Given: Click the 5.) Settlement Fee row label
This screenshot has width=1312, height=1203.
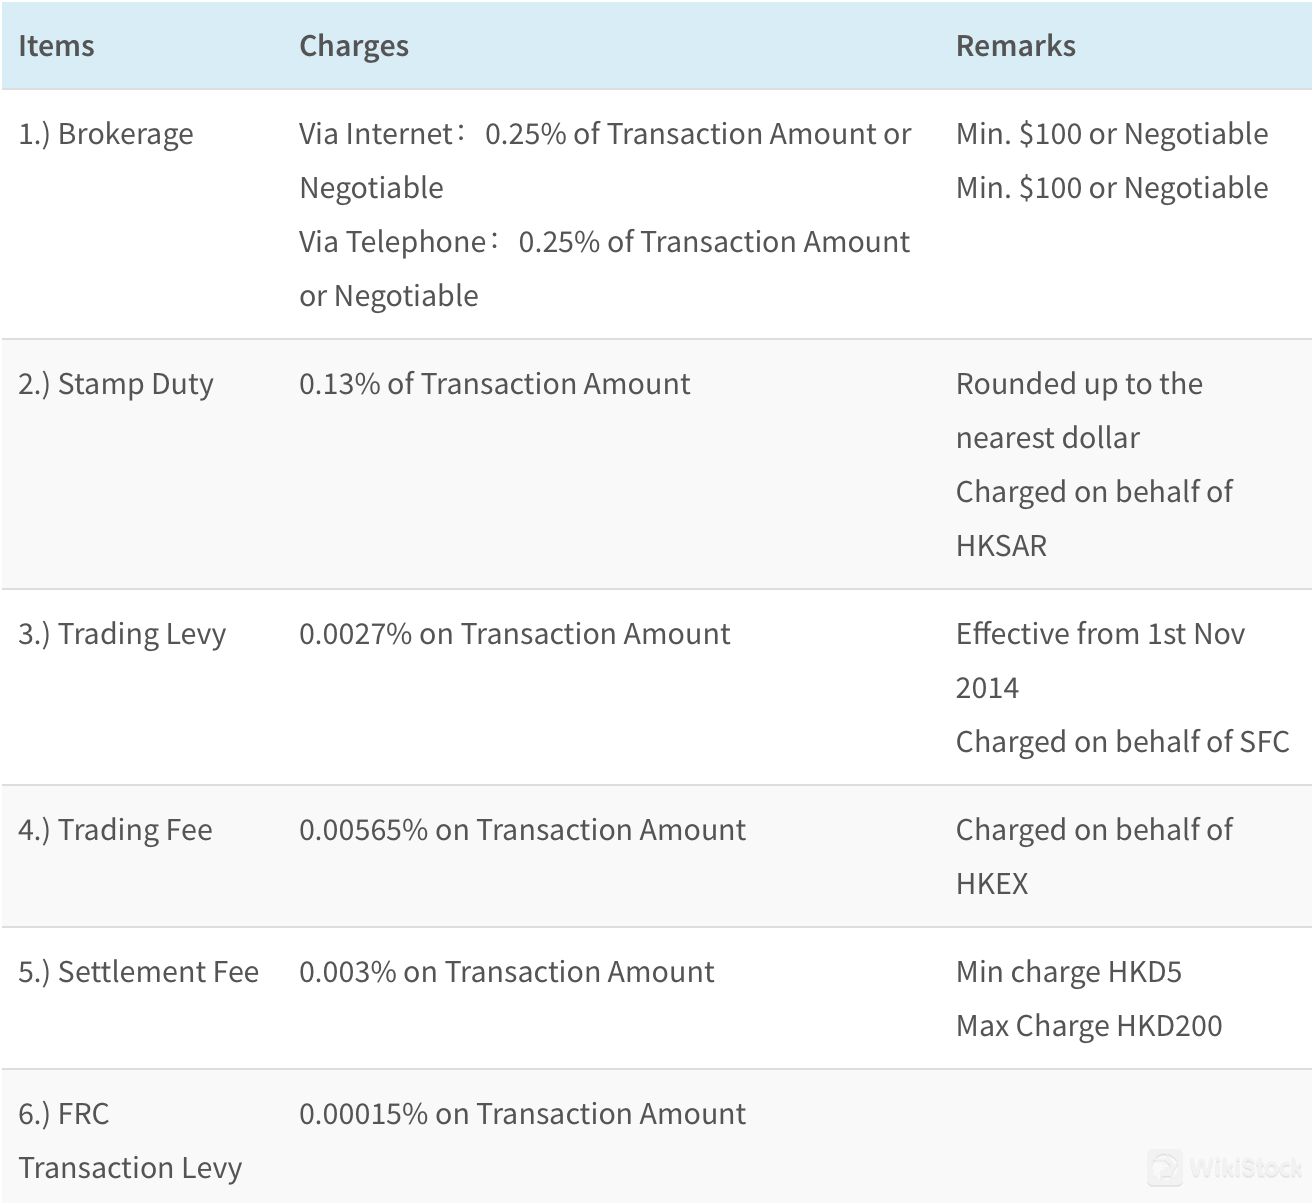Looking at the screenshot, I should point(139,972).
